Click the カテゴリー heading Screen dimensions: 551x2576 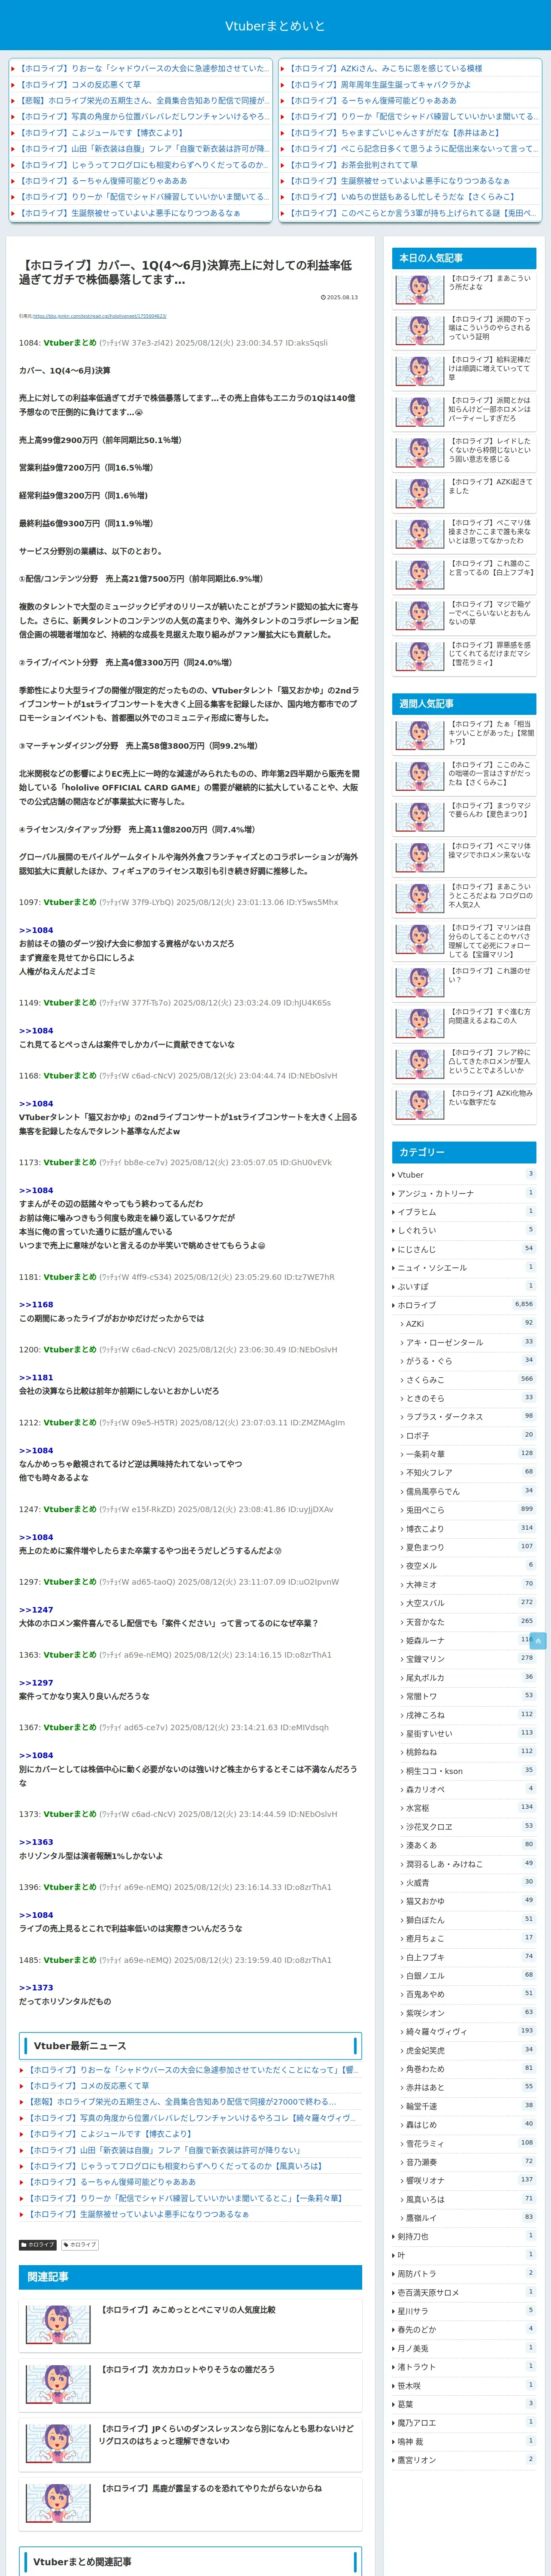464,1152
